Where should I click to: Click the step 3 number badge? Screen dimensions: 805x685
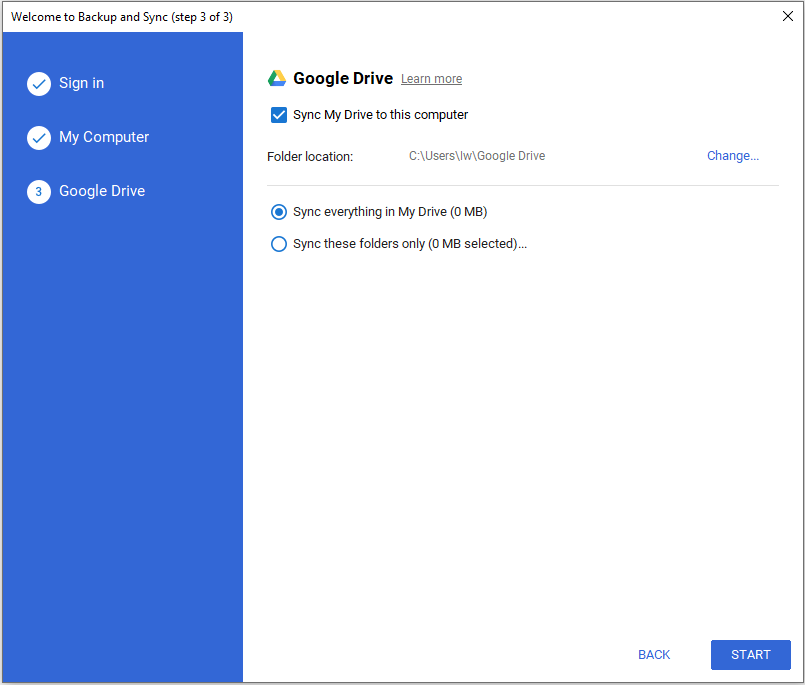click(38, 190)
